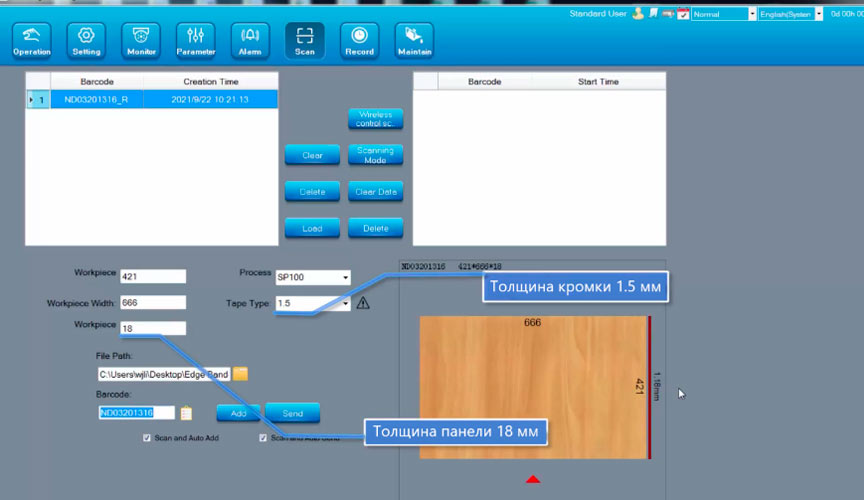Open the Setting page
The width and height of the screenshot is (864, 500).
86,40
